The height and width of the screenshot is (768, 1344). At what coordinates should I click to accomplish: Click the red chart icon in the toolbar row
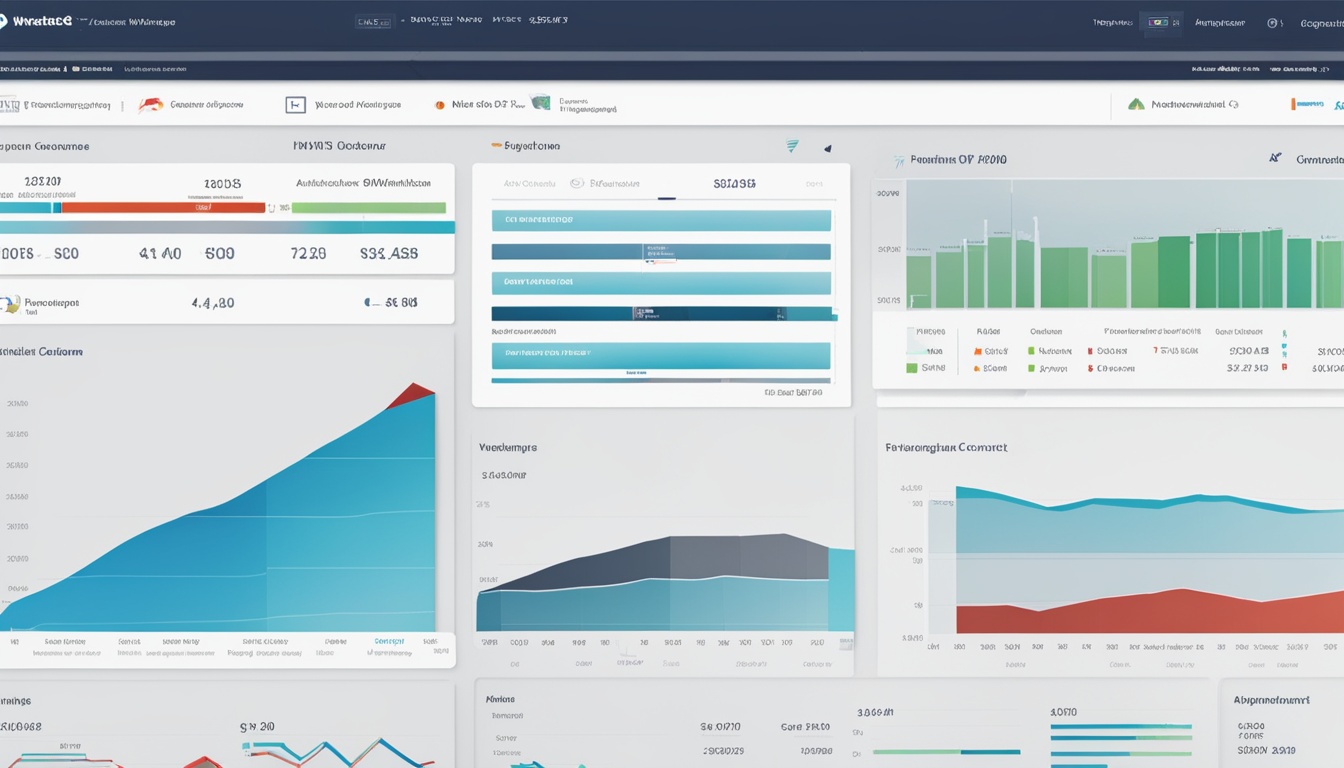[150, 104]
